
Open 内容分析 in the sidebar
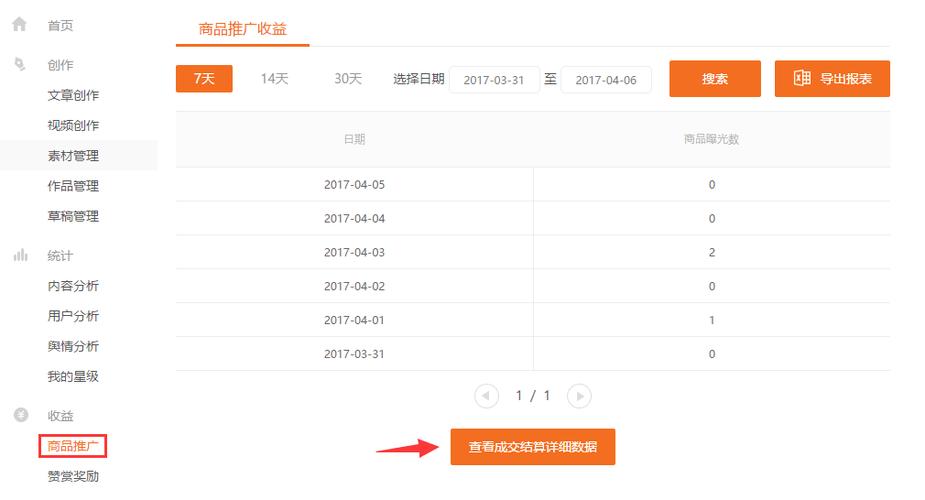pos(73,285)
